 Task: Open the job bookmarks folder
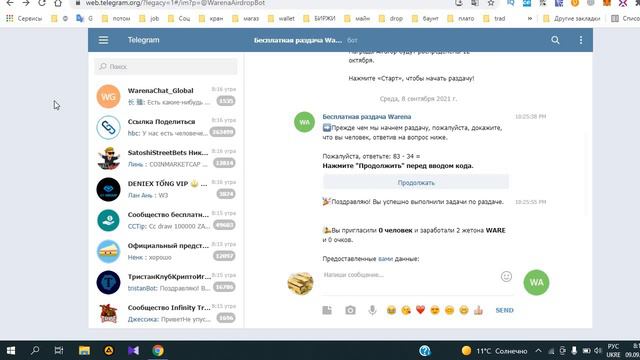click(x=149, y=18)
